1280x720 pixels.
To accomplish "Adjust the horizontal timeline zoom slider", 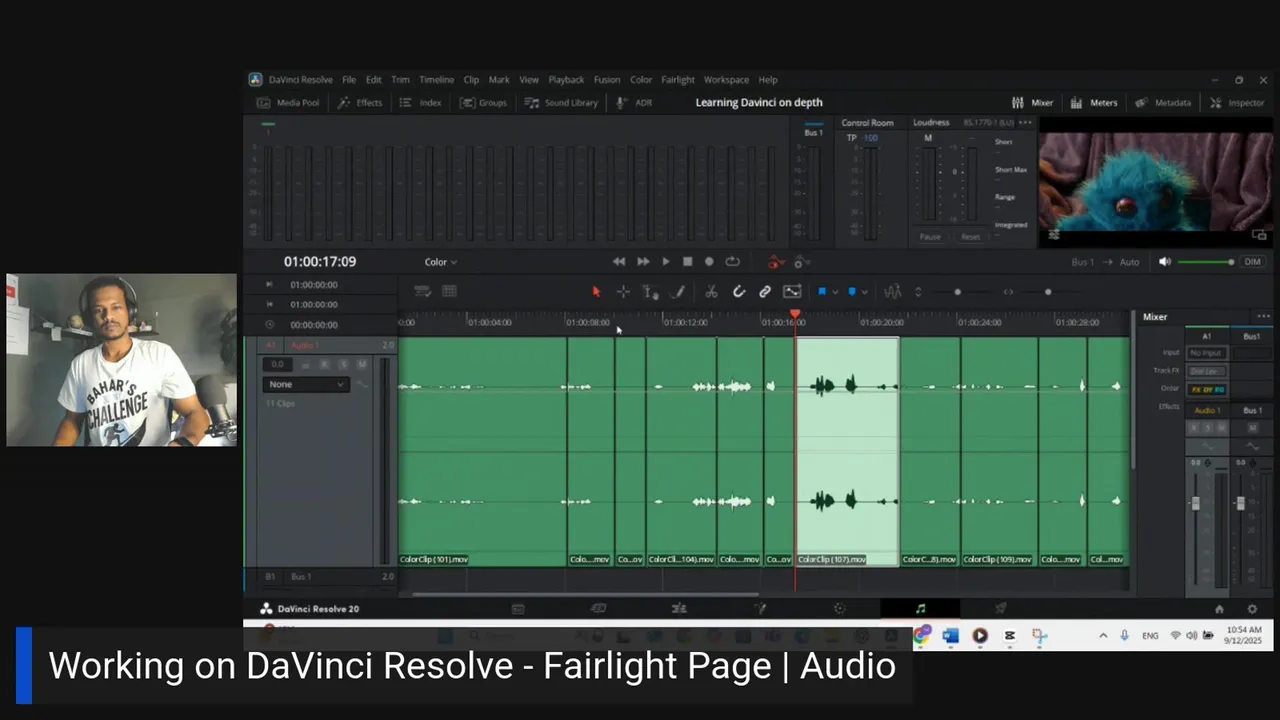I will tap(1047, 292).
